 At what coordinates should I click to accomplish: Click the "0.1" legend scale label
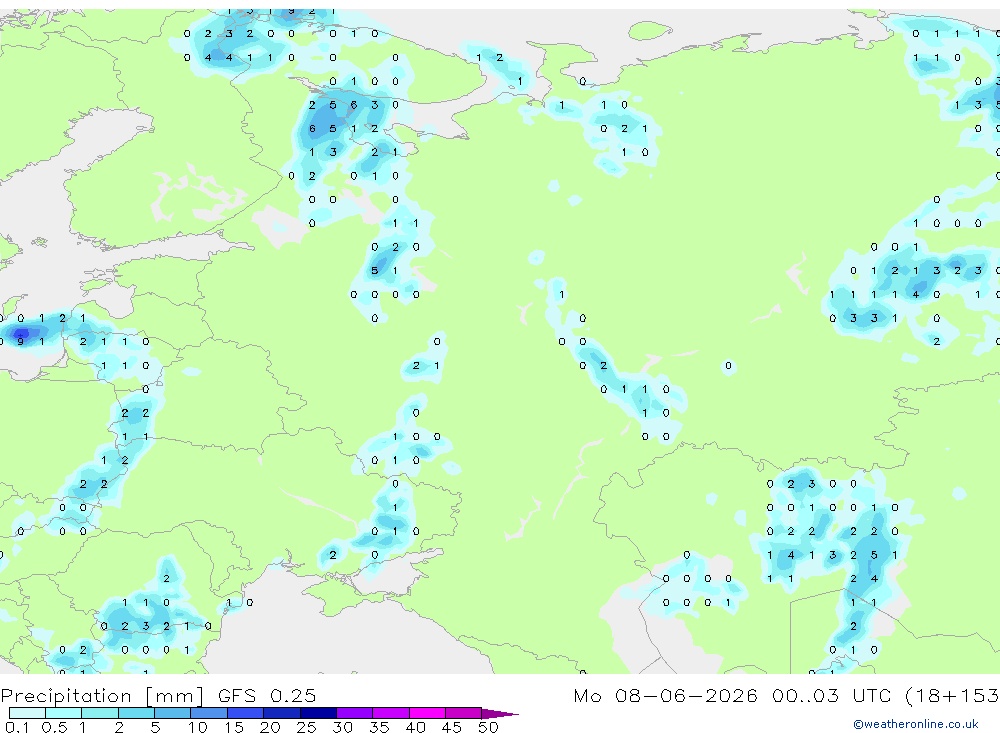(x=17, y=727)
